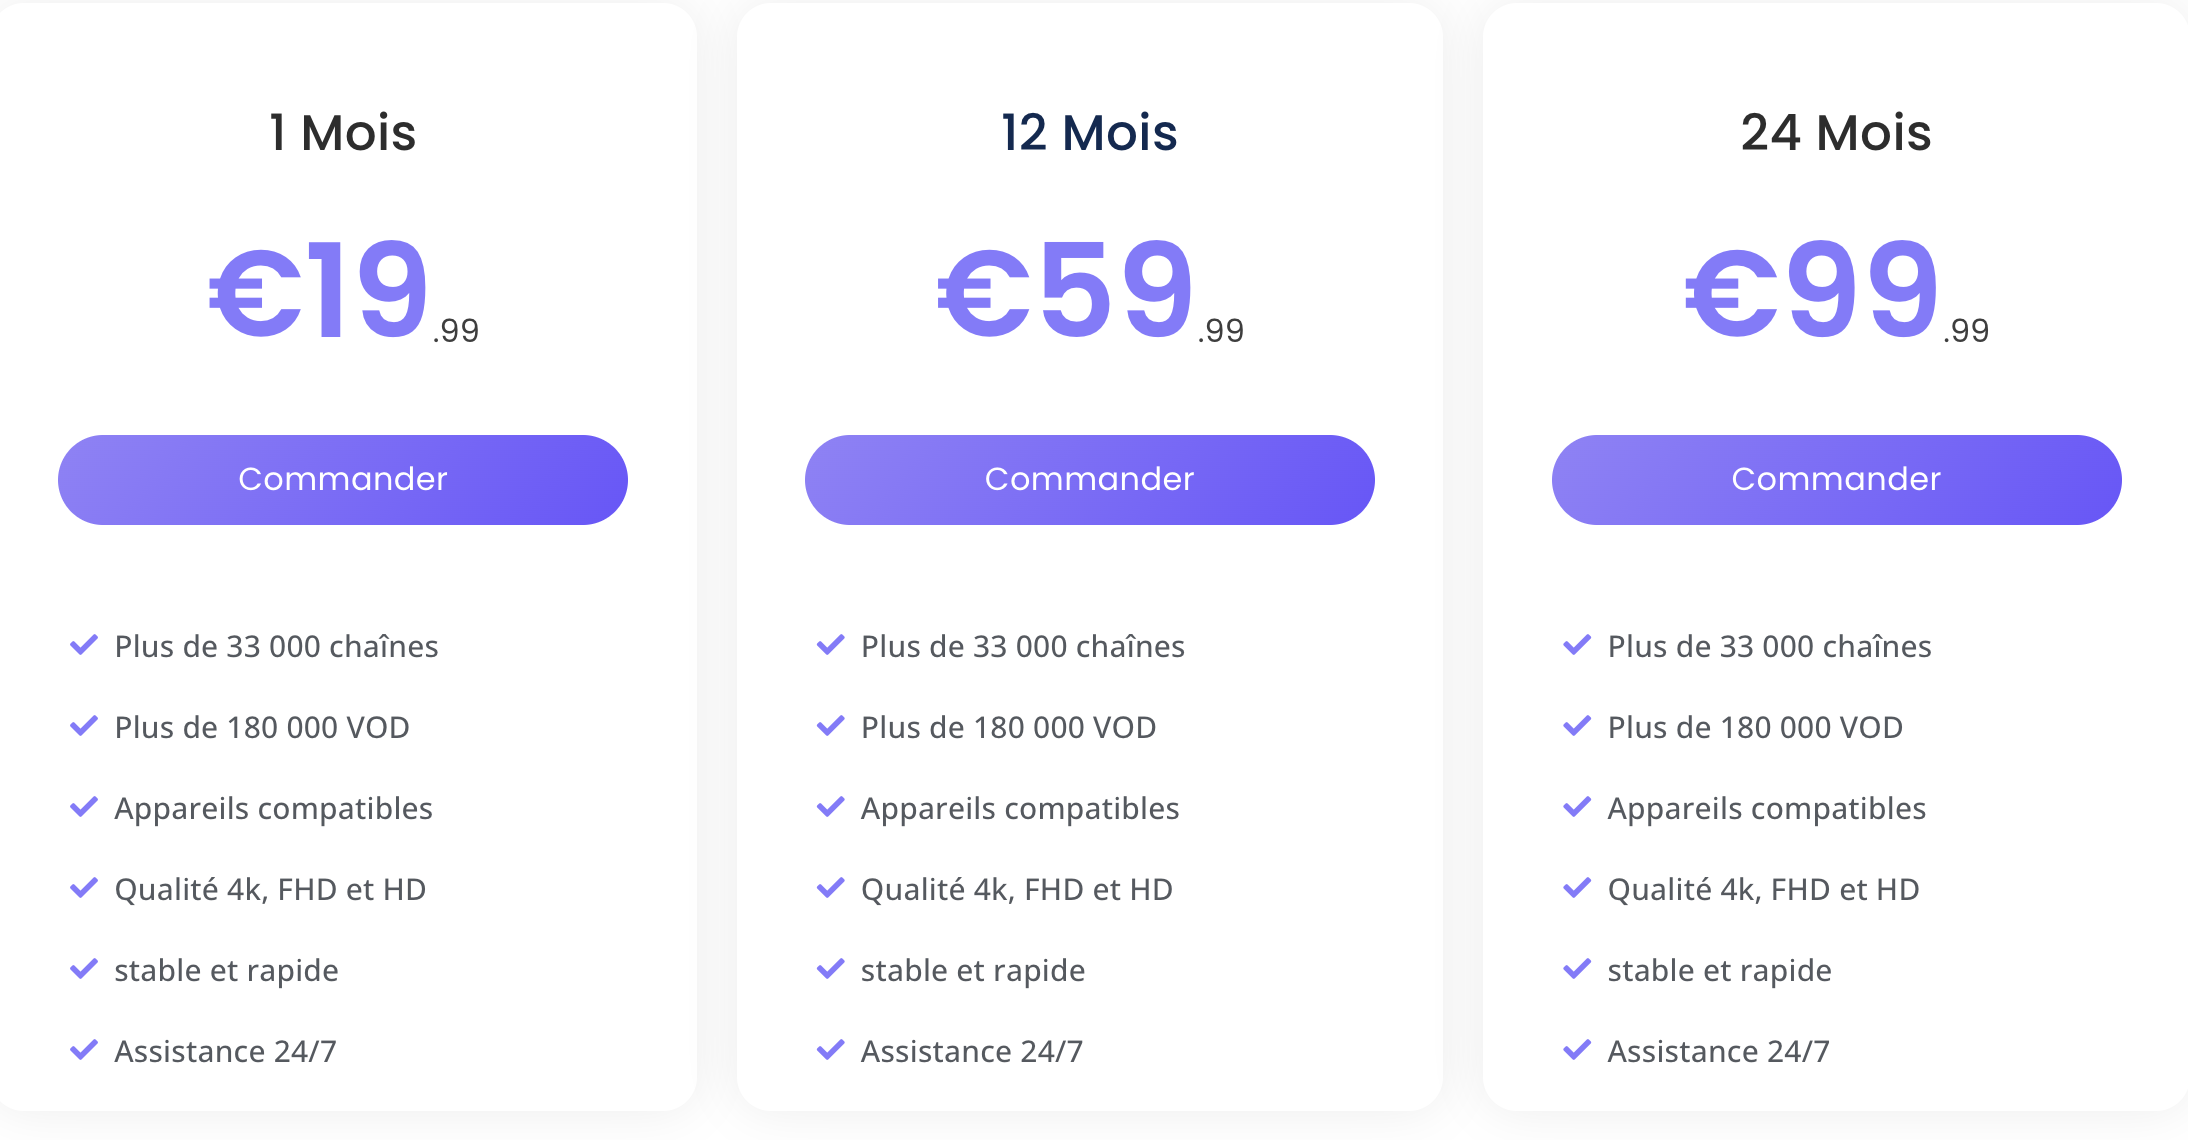Click stable et rapide text in 24 Mois
This screenshot has height=1140, width=2188.
[1719, 970]
